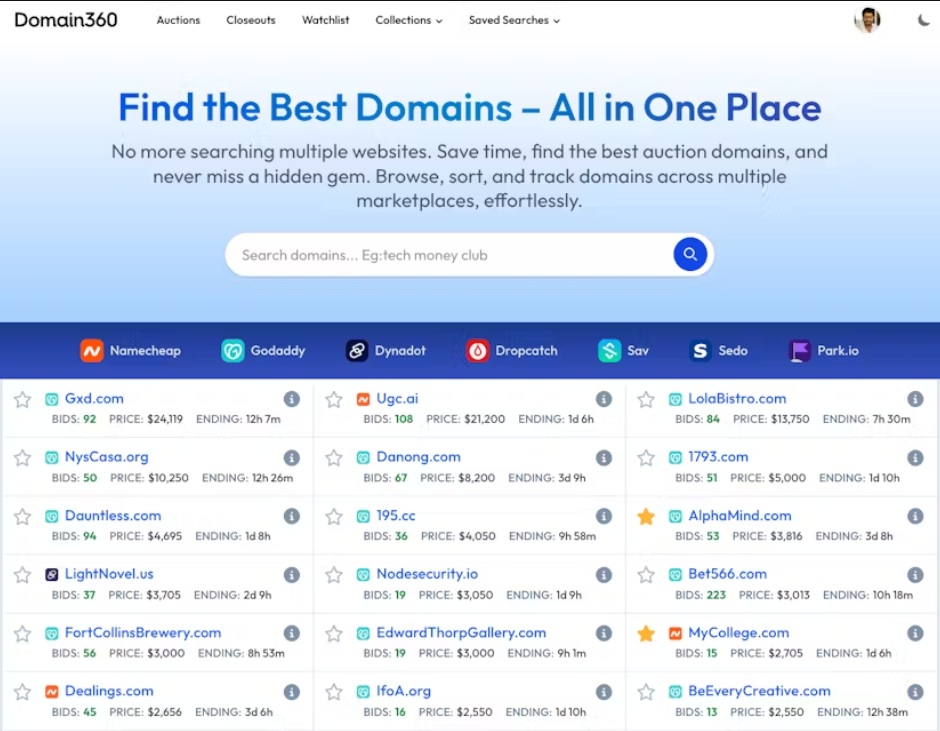Star Danong.com to watchlist
Viewport: 940px width, 731px height.
[x=334, y=458]
